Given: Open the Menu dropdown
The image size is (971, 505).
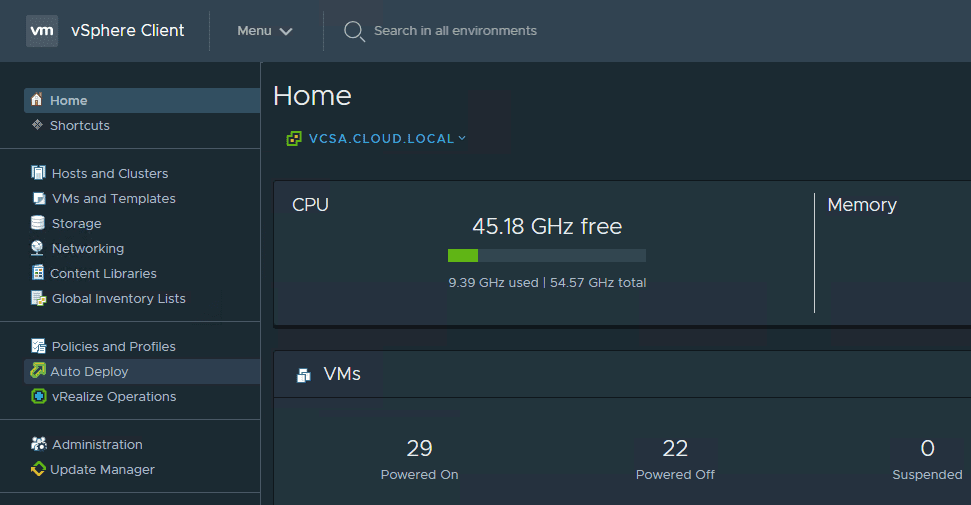Looking at the screenshot, I should [x=265, y=31].
